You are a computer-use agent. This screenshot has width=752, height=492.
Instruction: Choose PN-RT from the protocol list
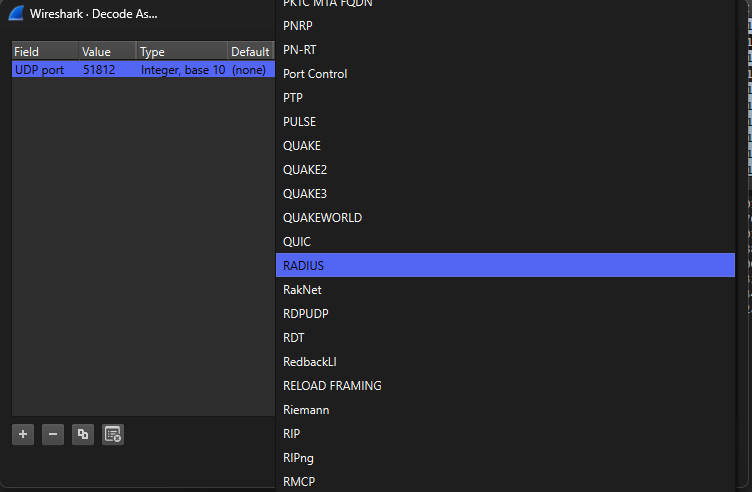505,50
